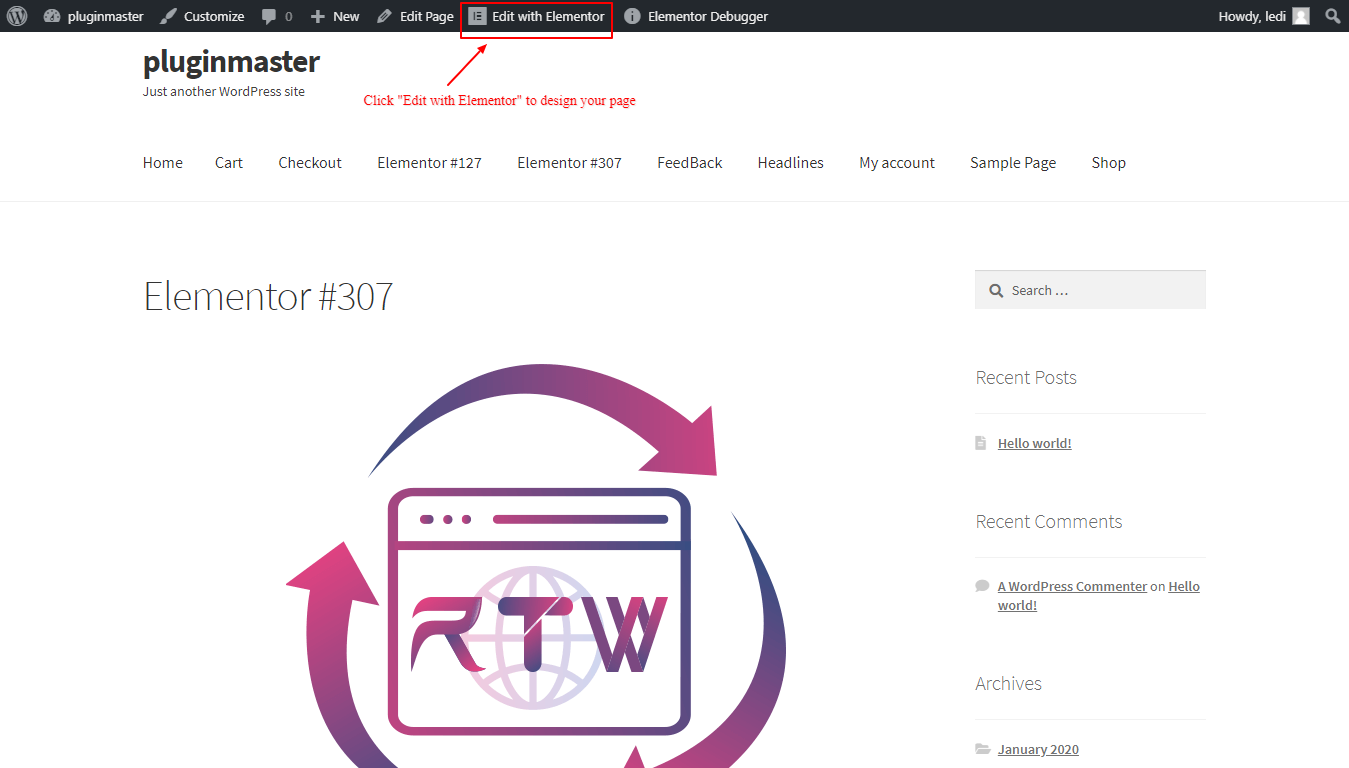Image resolution: width=1349 pixels, height=768 pixels.
Task: Focus the Search … input field
Action: click(x=1090, y=290)
